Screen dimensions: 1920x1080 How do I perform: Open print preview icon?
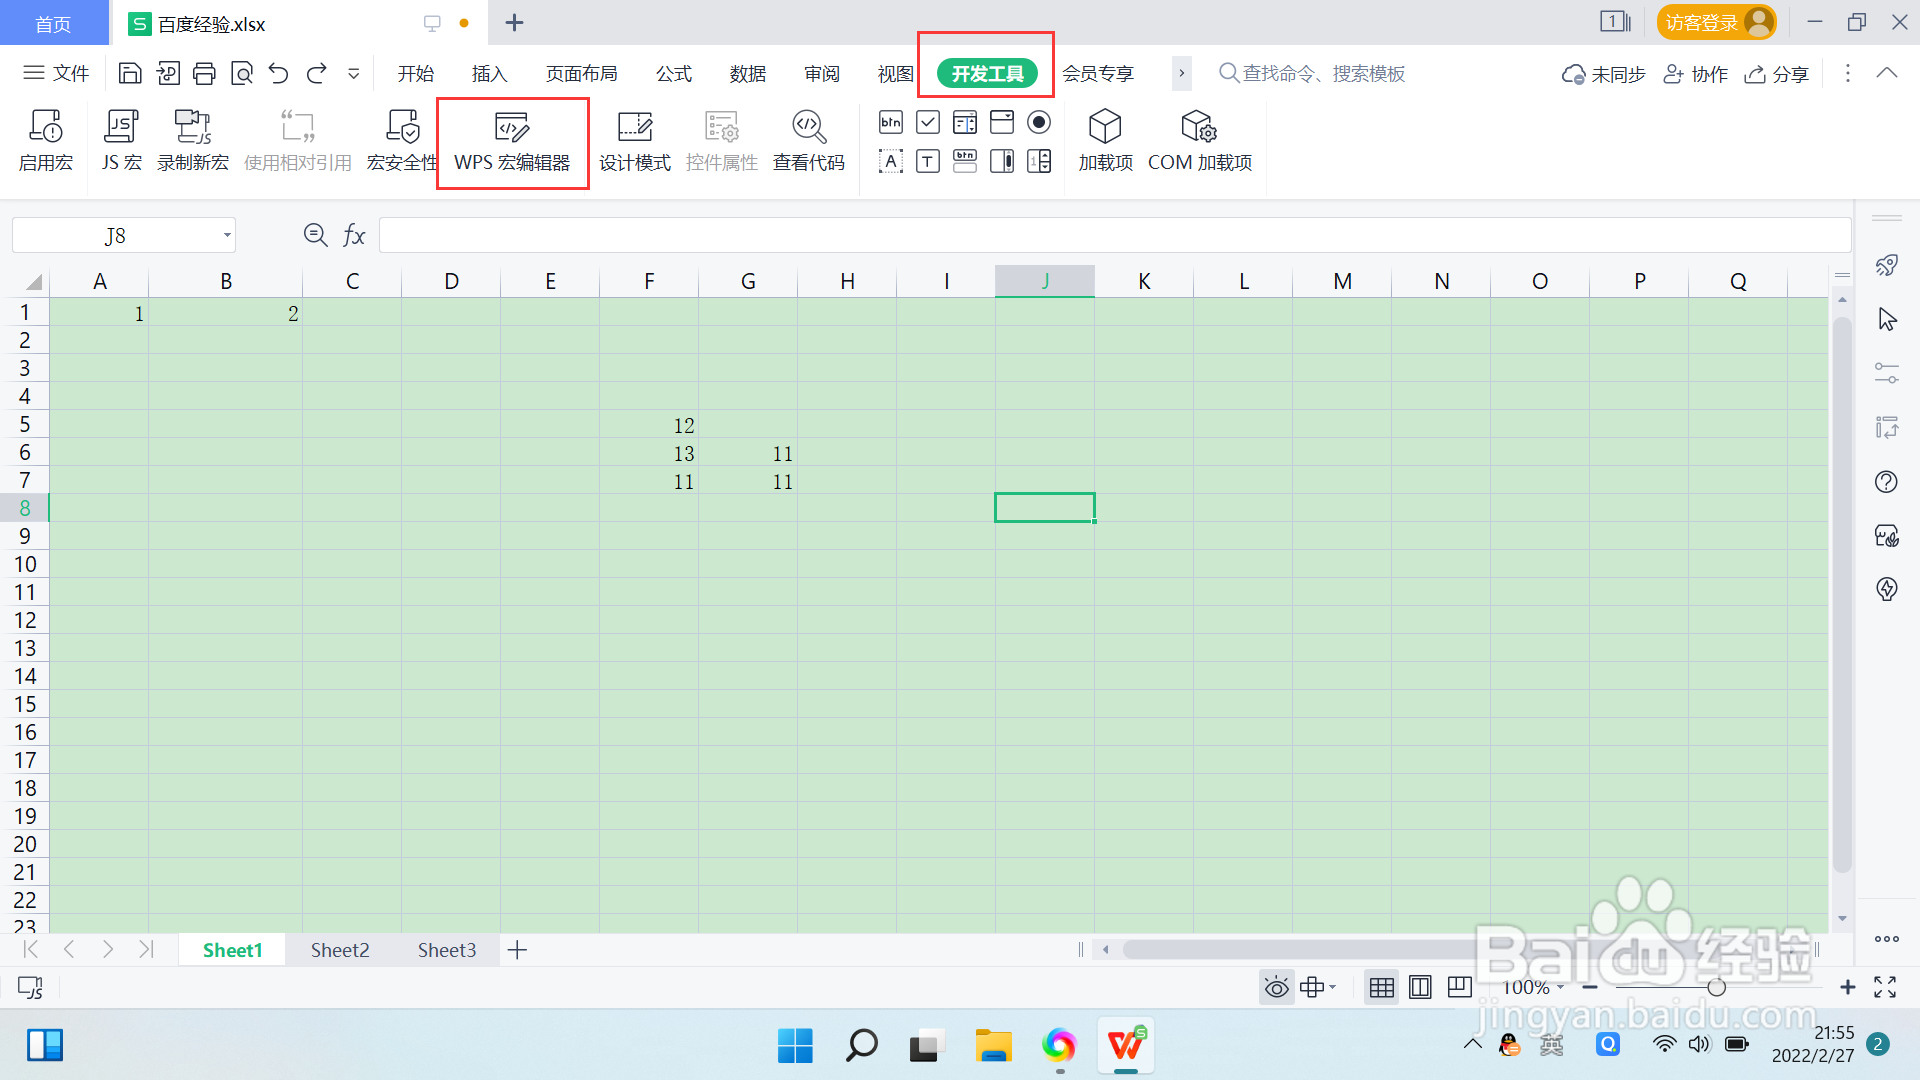242,73
